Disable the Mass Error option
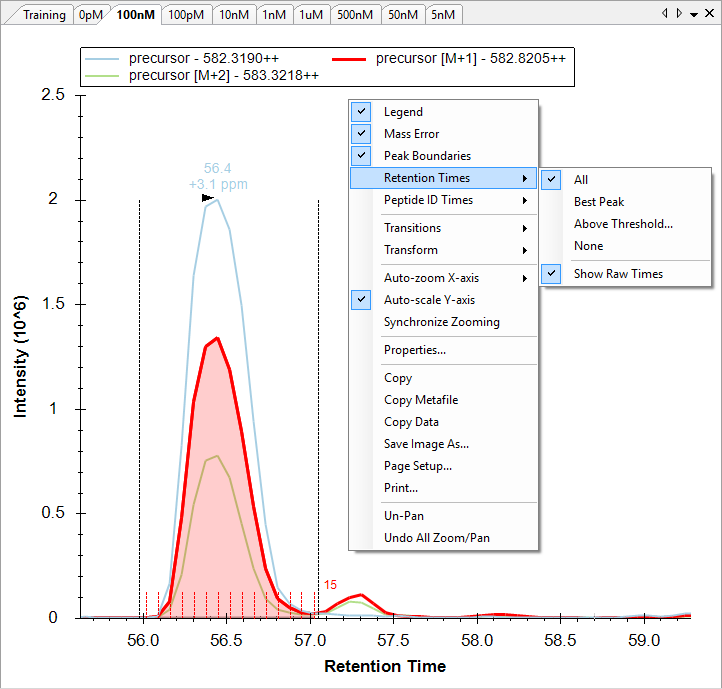Screen dimensions: 722x689 tap(411, 134)
